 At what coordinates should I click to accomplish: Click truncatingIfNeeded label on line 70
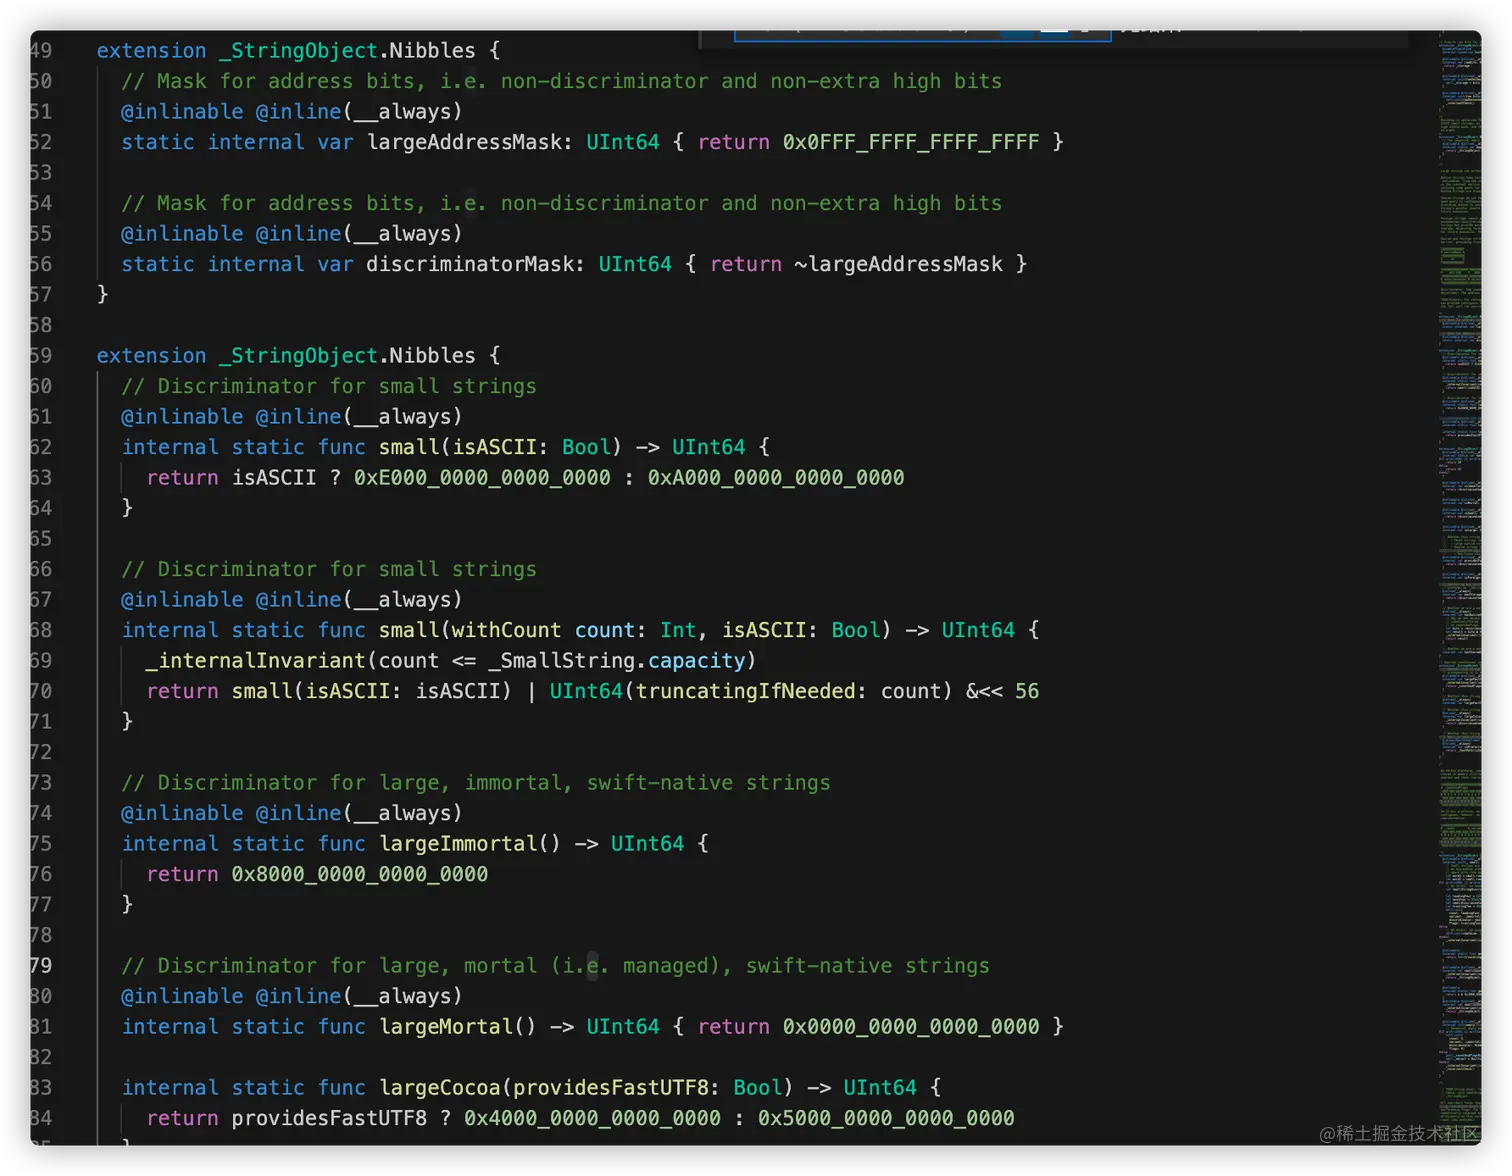pyautogui.click(x=746, y=691)
